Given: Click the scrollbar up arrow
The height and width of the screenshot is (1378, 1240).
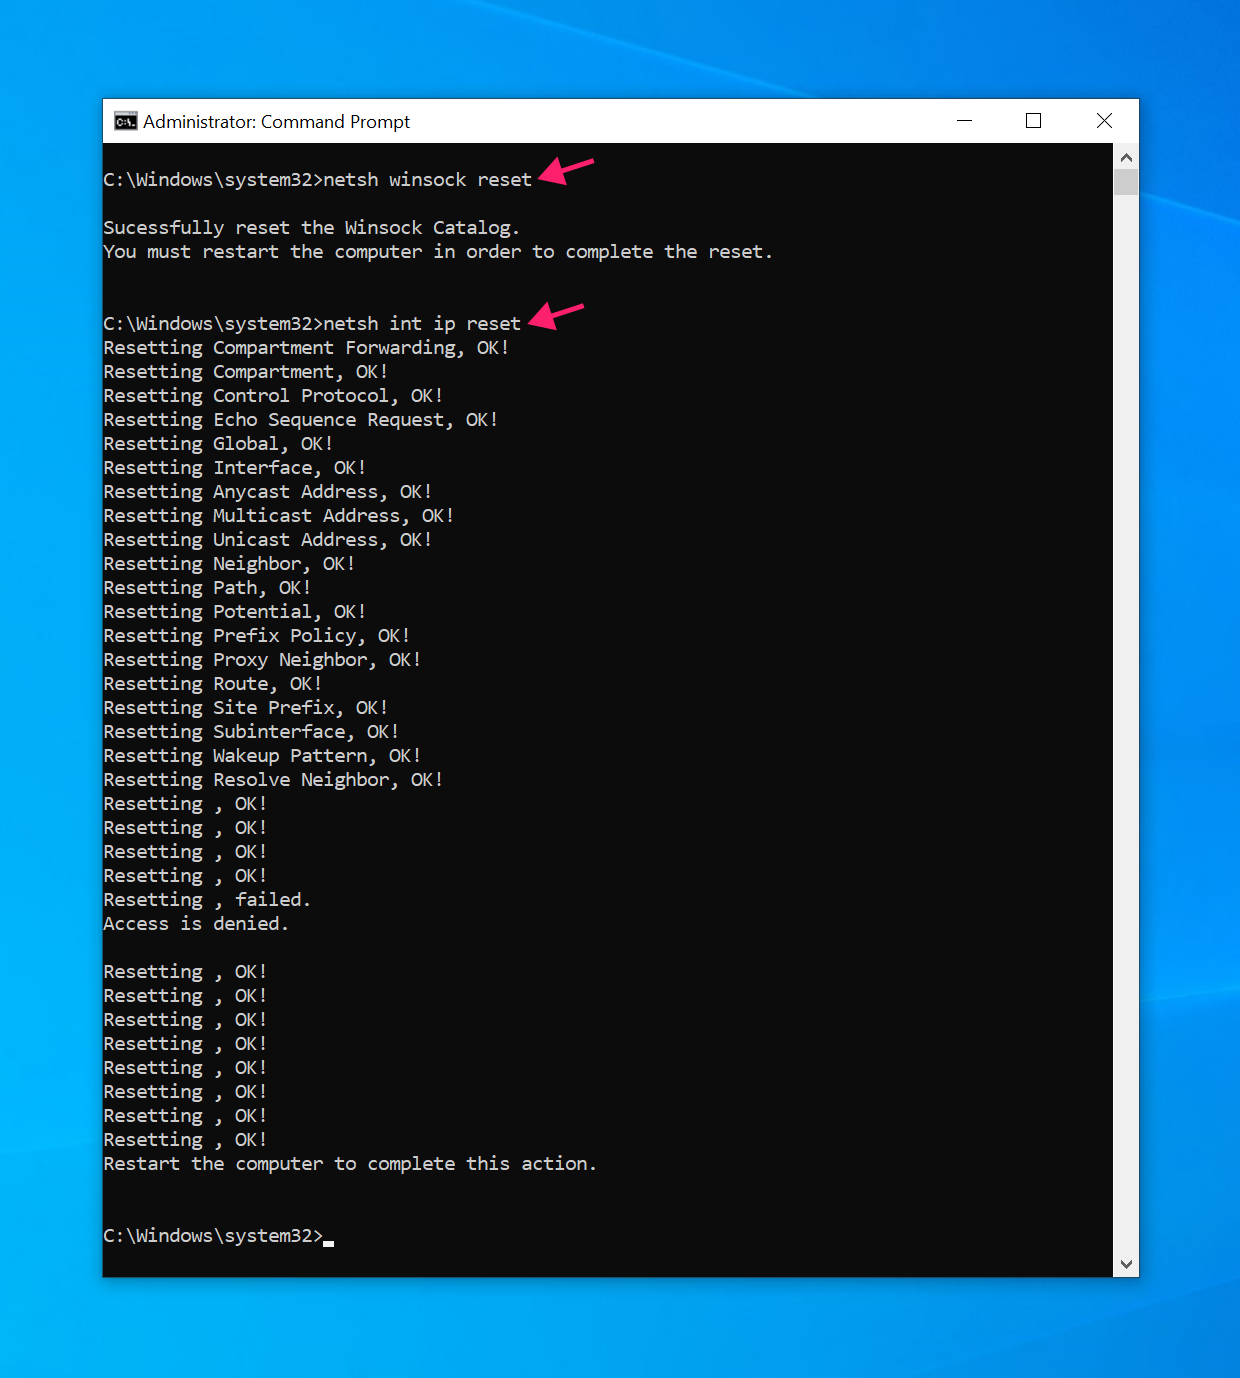Looking at the screenshot, I should pyautogui.click(x=1126, y=157).
